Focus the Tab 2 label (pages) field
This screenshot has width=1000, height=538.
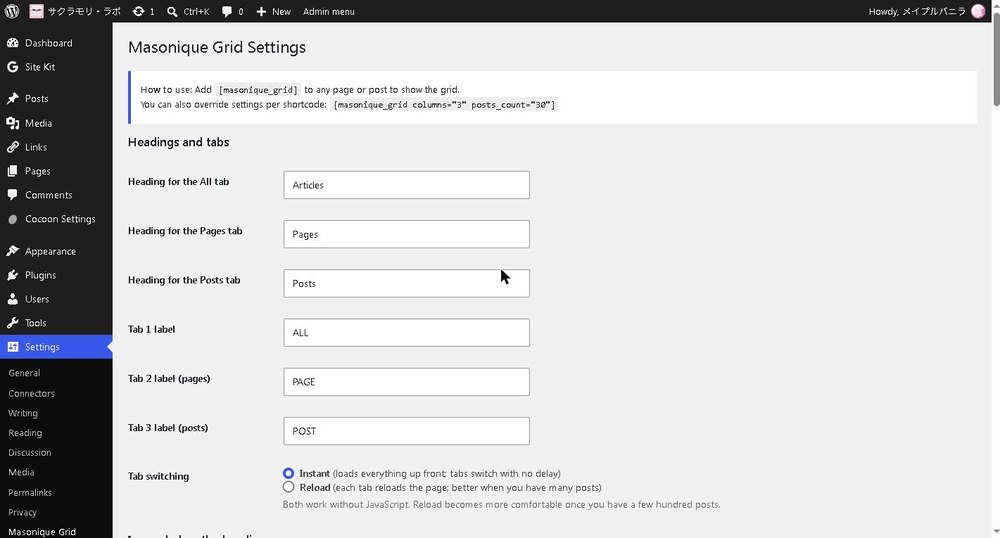406,382
